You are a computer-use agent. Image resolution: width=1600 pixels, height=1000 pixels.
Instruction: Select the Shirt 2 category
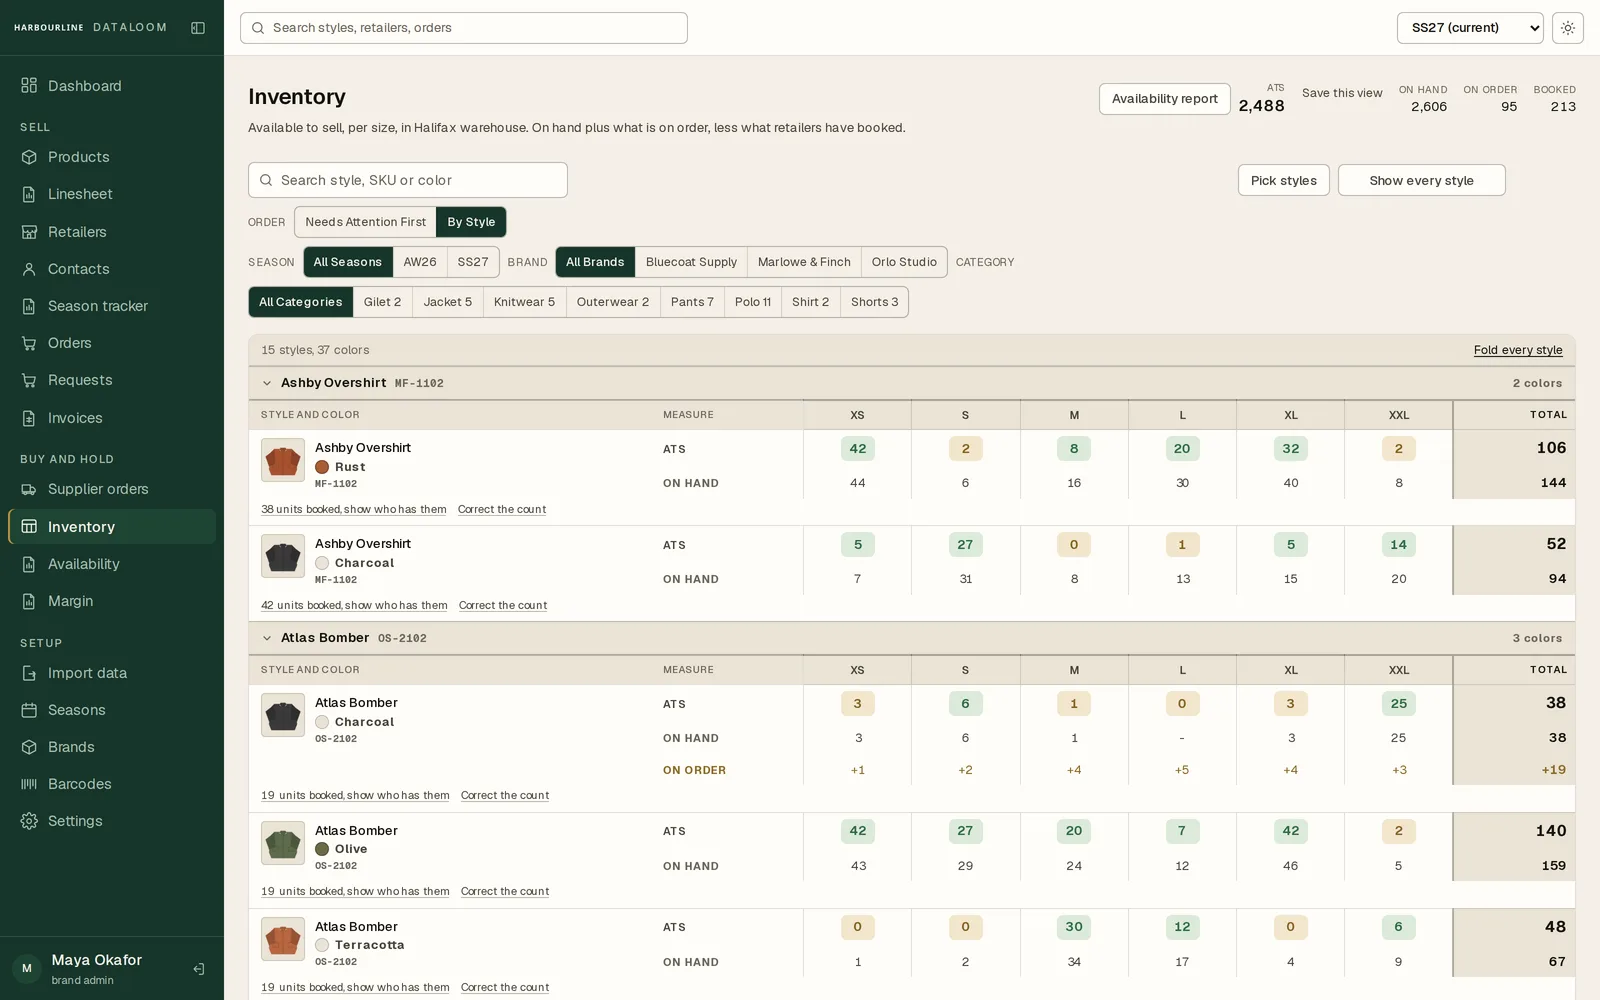coord(810,302)
